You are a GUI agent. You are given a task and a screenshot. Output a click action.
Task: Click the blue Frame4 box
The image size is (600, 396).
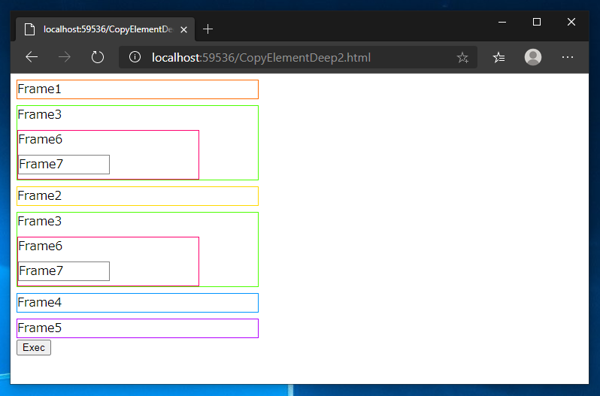pos(138,303)
